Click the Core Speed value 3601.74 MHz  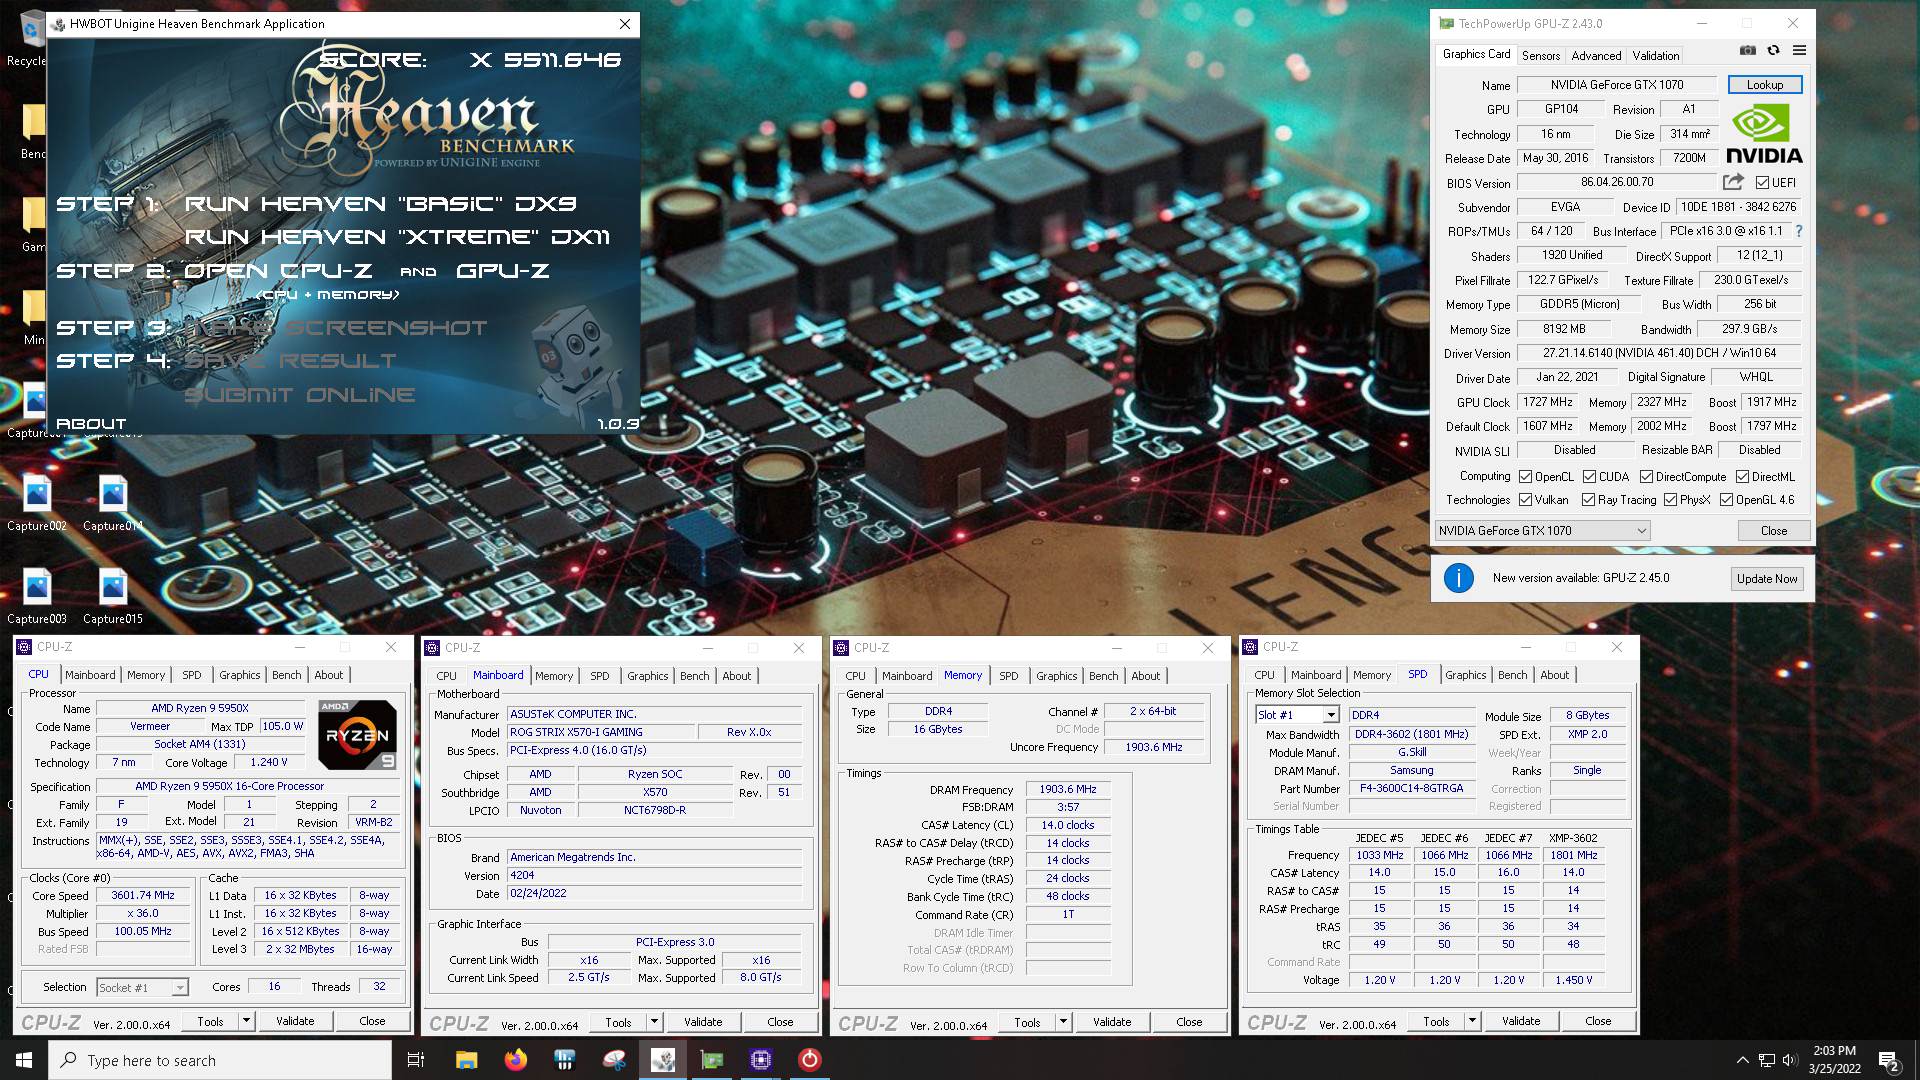point(143,896)
